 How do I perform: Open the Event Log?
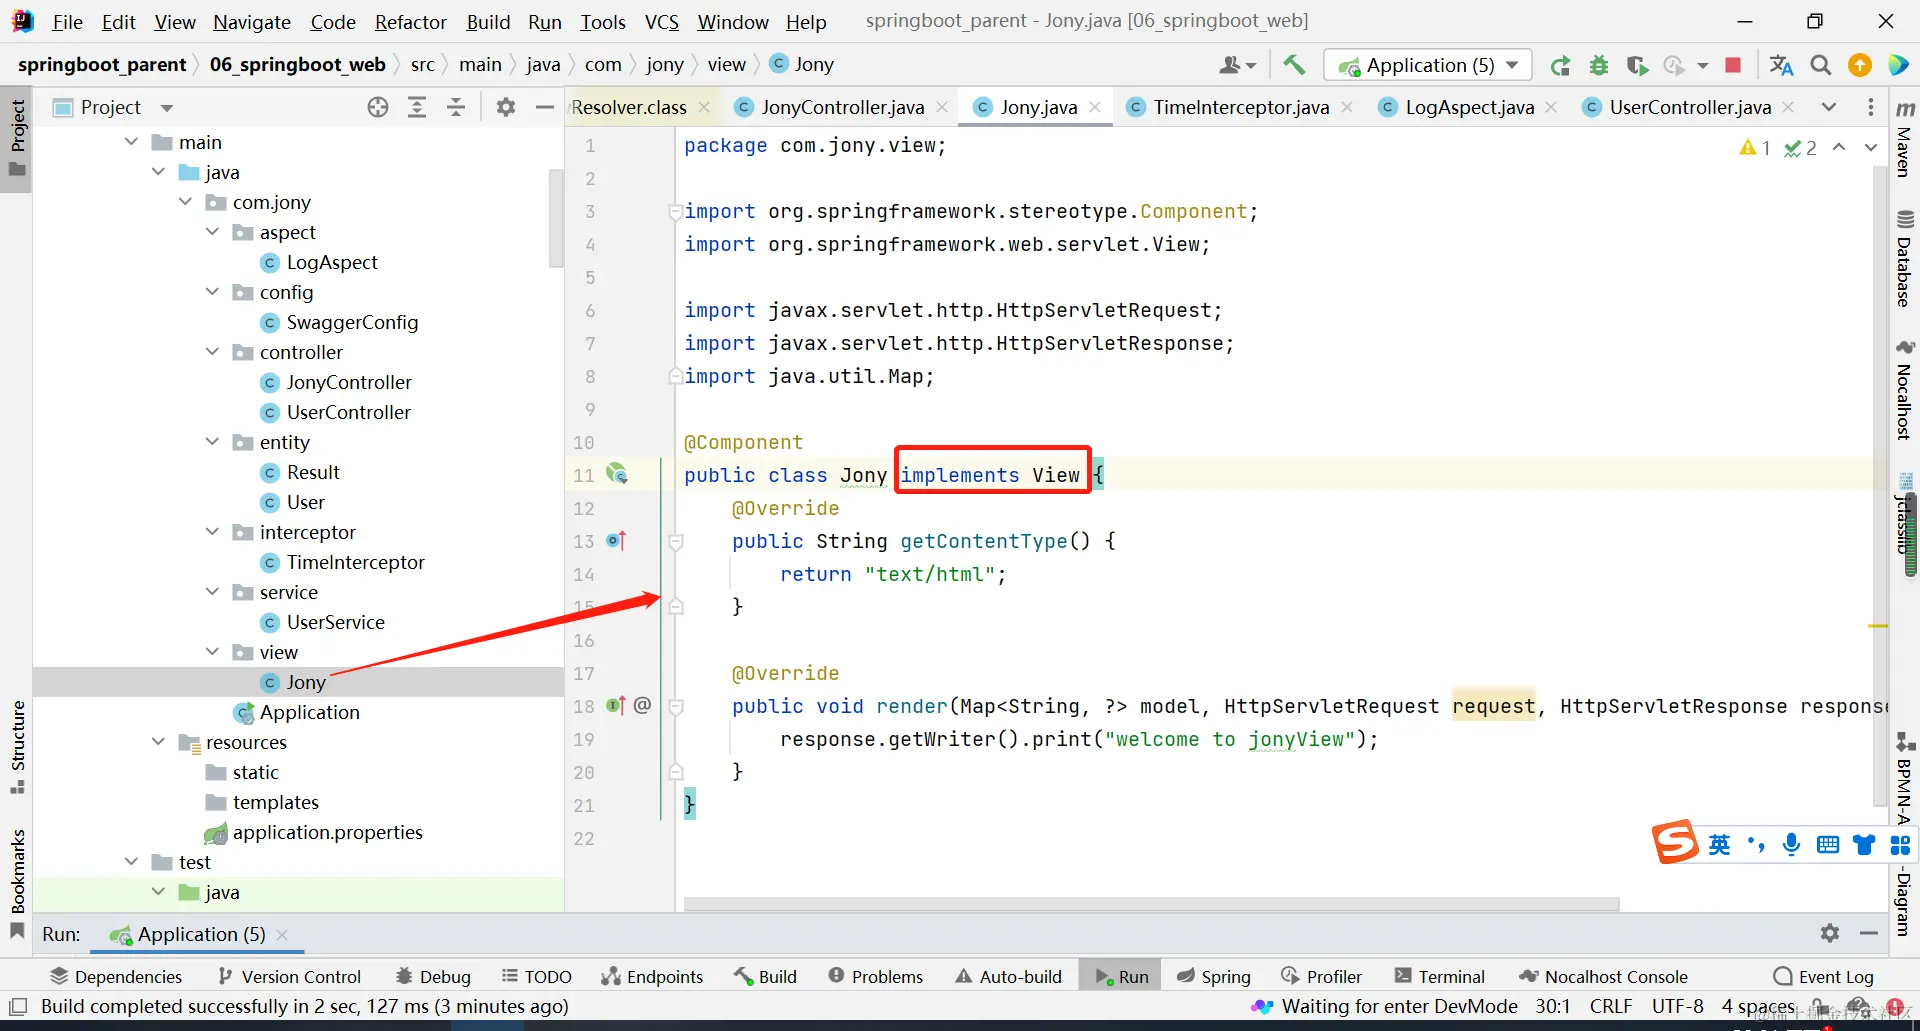pyautogui.click(x=1824, y=976)
